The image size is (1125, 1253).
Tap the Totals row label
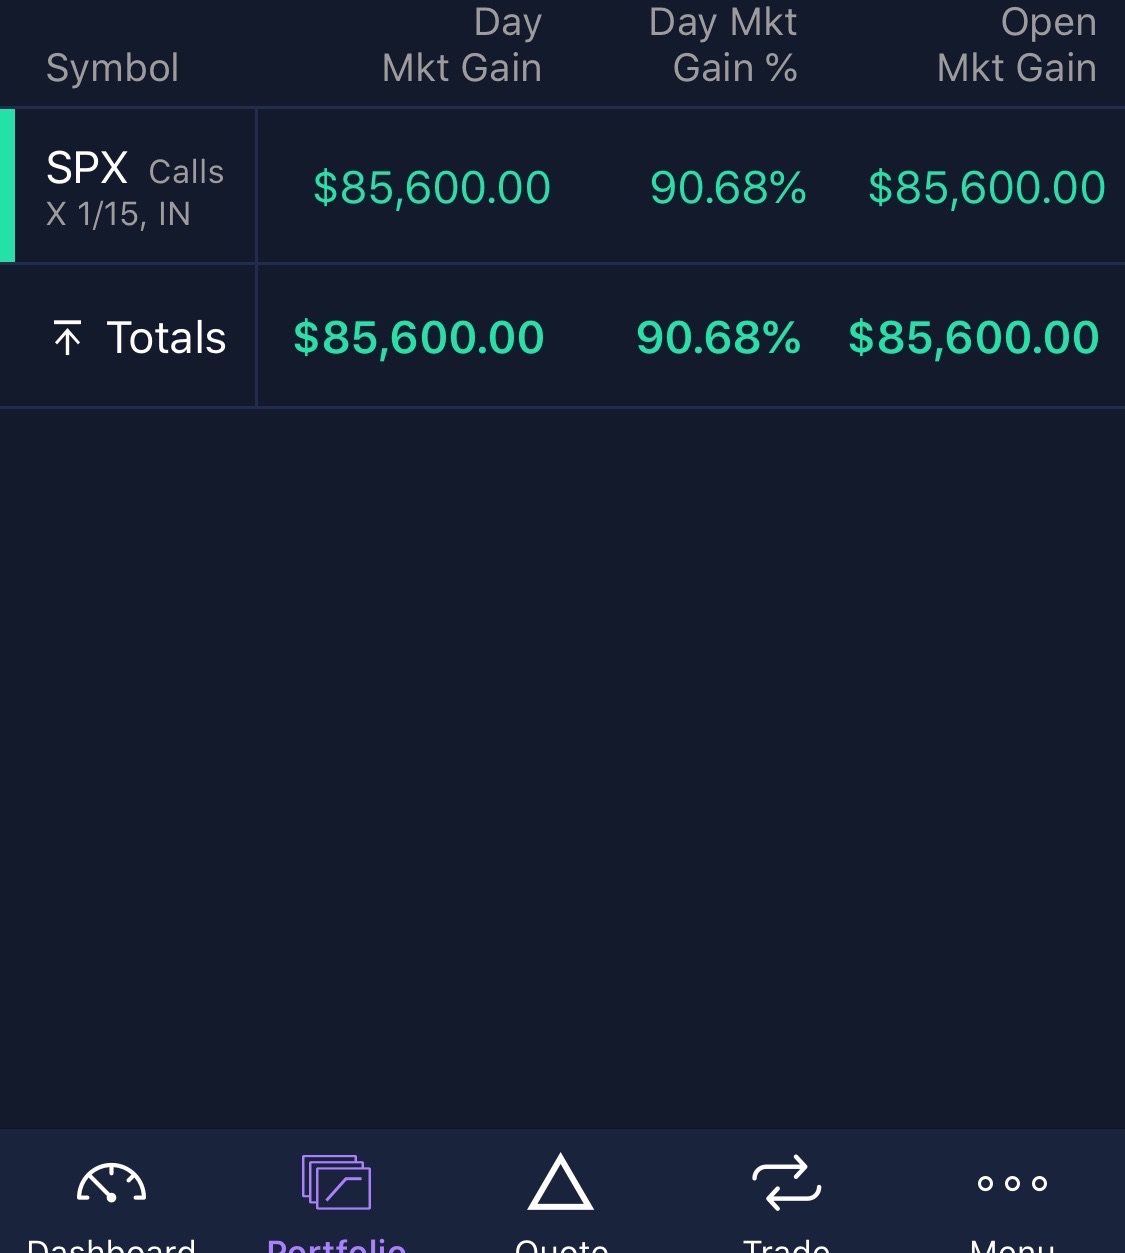[x=166, y=338]
